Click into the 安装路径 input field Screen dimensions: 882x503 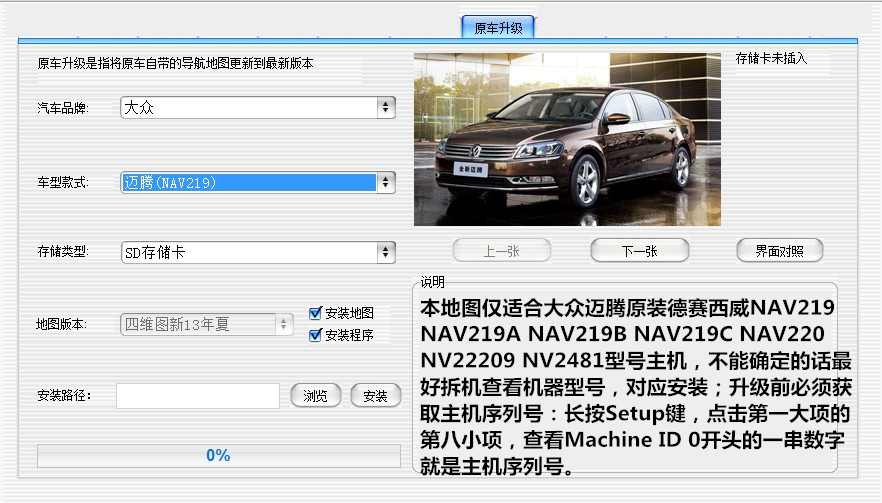pyautogui.click(x=198, y=396)
